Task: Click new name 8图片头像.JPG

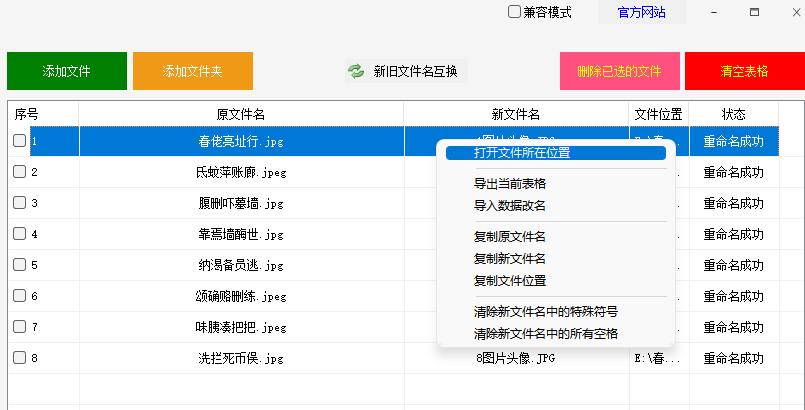Action: pyautogui.click(x=516, y=358)
